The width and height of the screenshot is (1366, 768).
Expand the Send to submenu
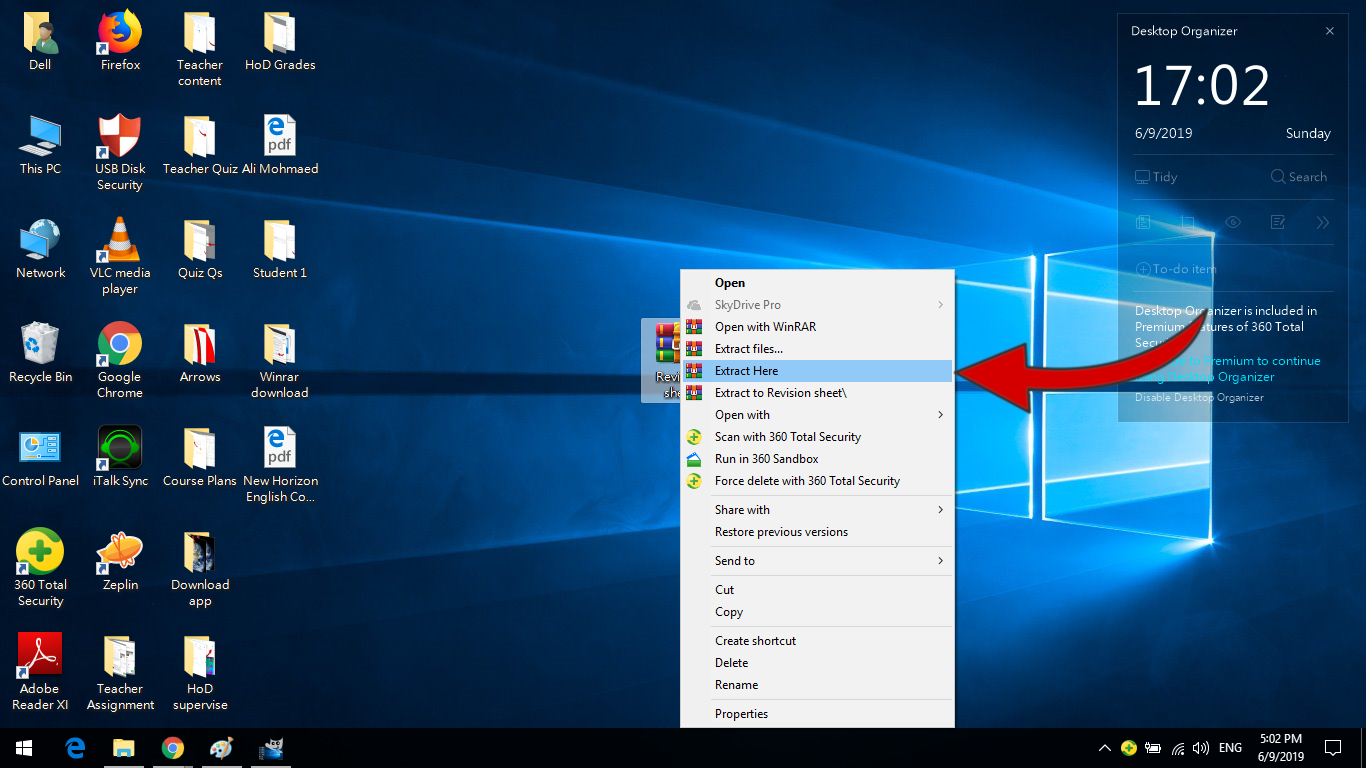(817, 561)
